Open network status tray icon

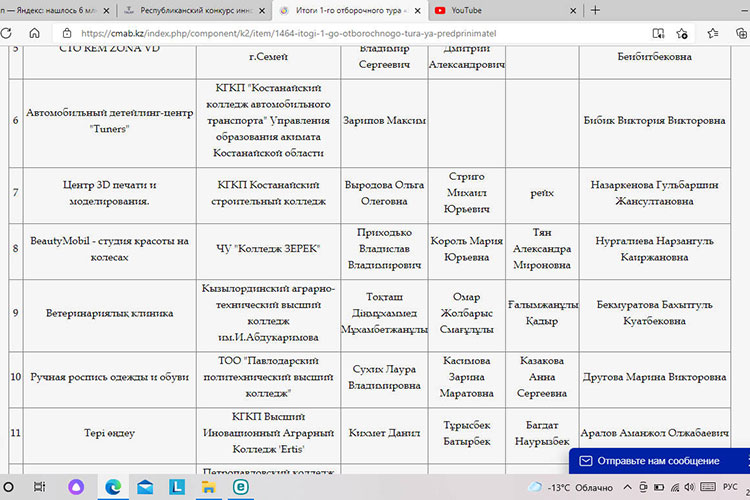(x=675, y=487)
